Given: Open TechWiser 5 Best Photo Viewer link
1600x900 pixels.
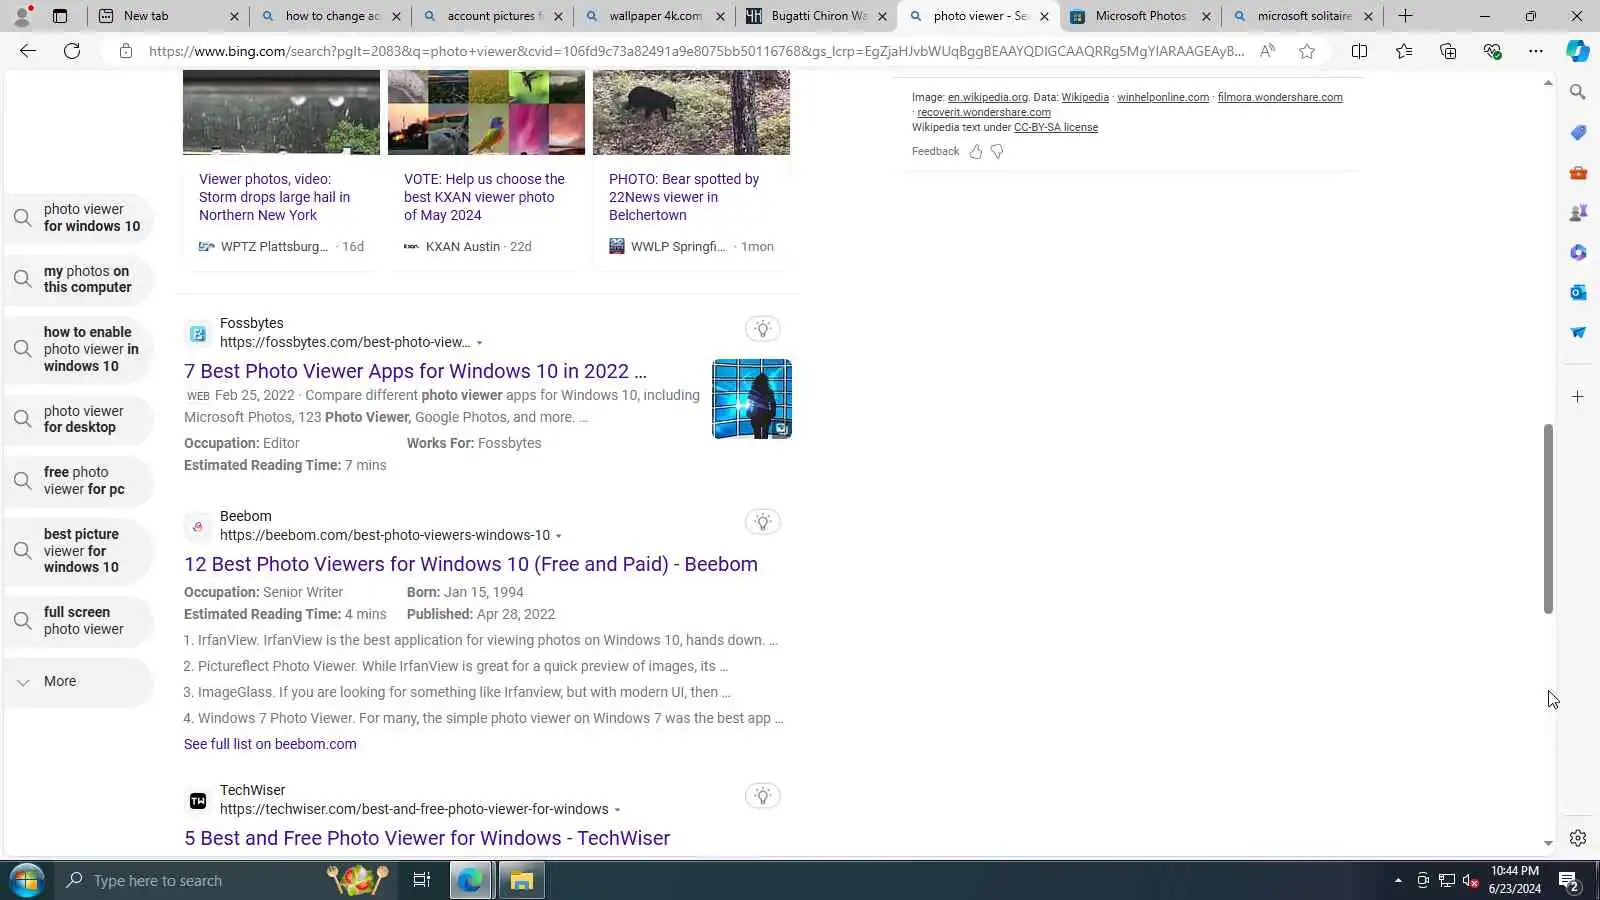Looking at the screenshot, I should click(x=427, y=838).
